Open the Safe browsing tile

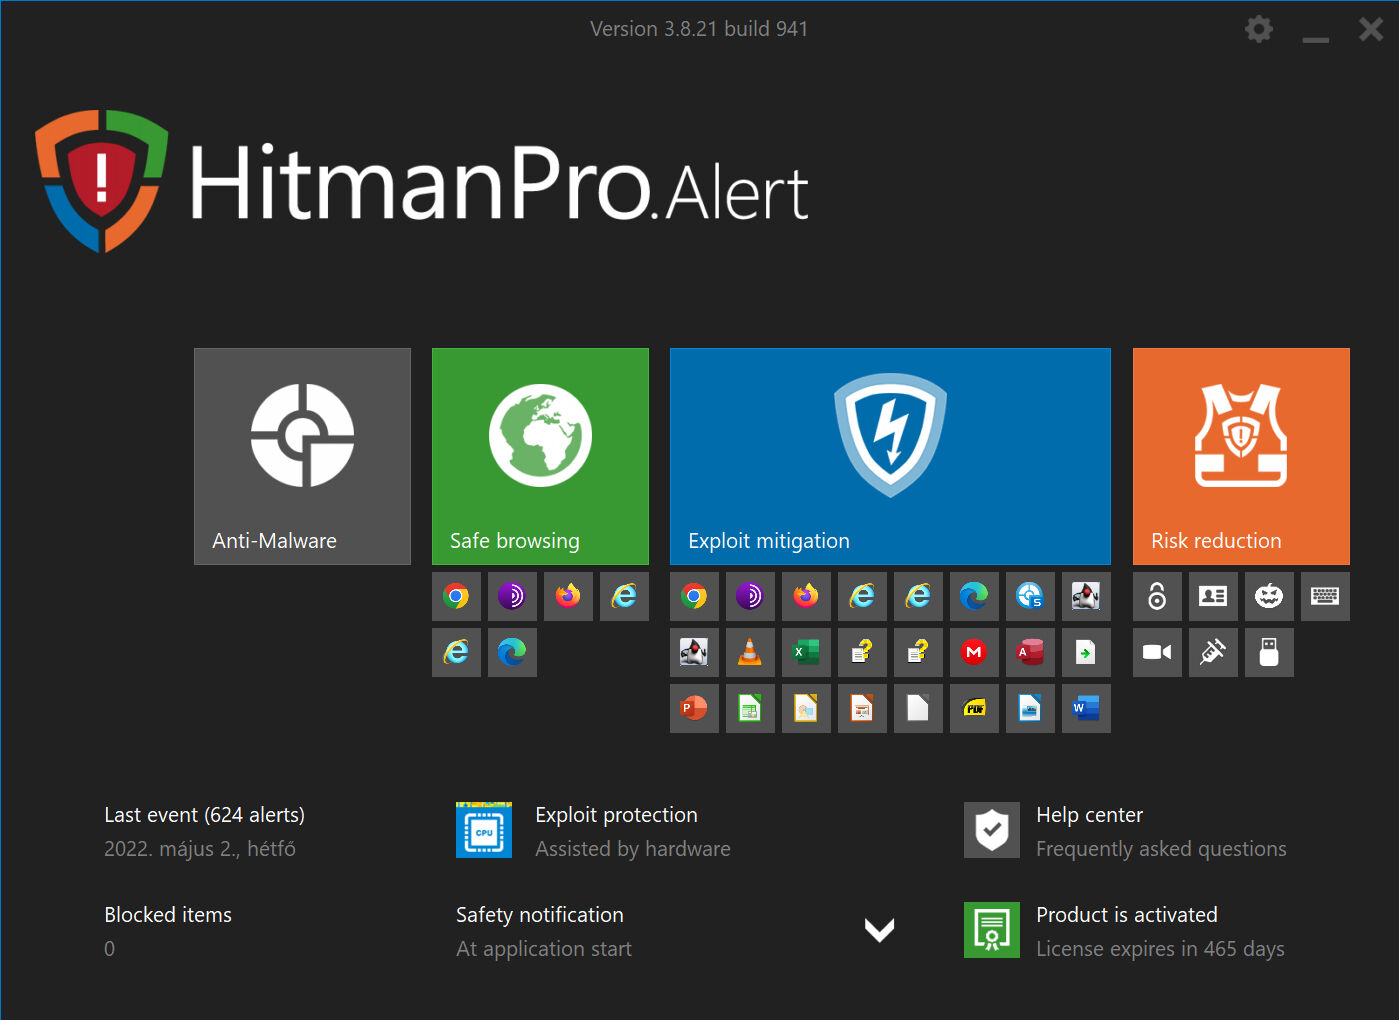tap(540, 456)
